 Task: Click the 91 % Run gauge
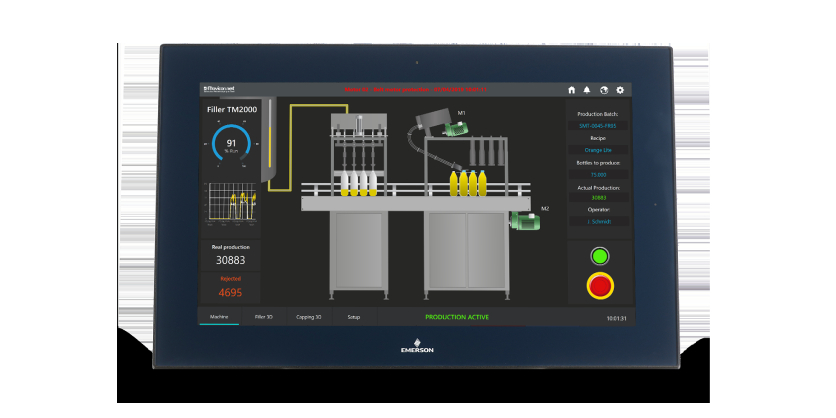231,144
